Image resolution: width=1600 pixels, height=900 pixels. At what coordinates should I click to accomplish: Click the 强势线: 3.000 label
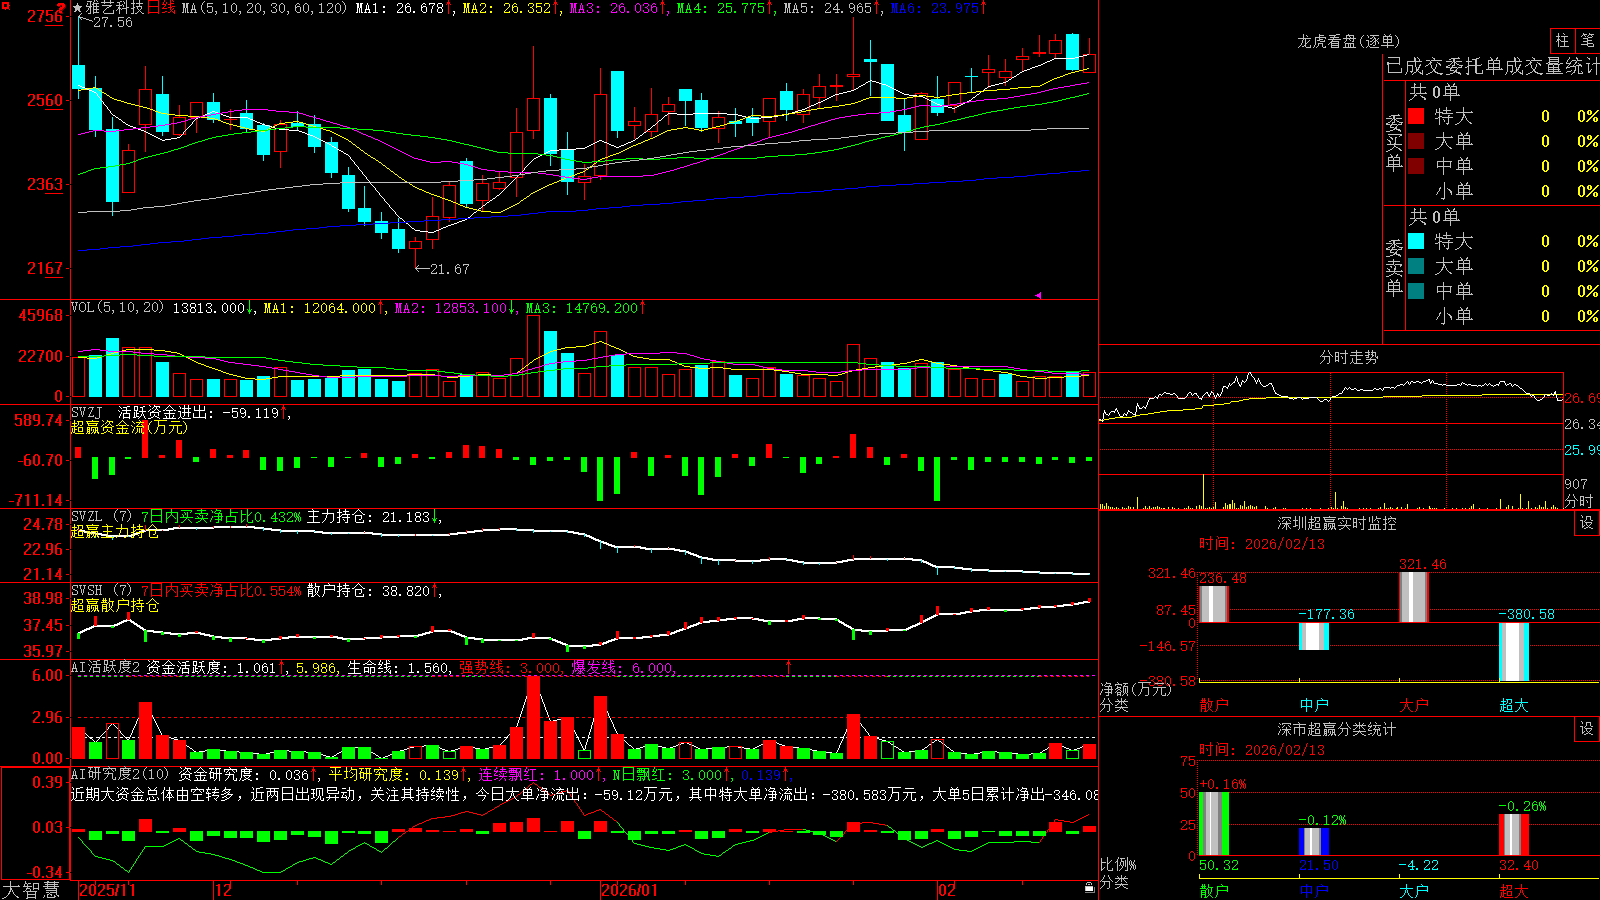(511, 667)
